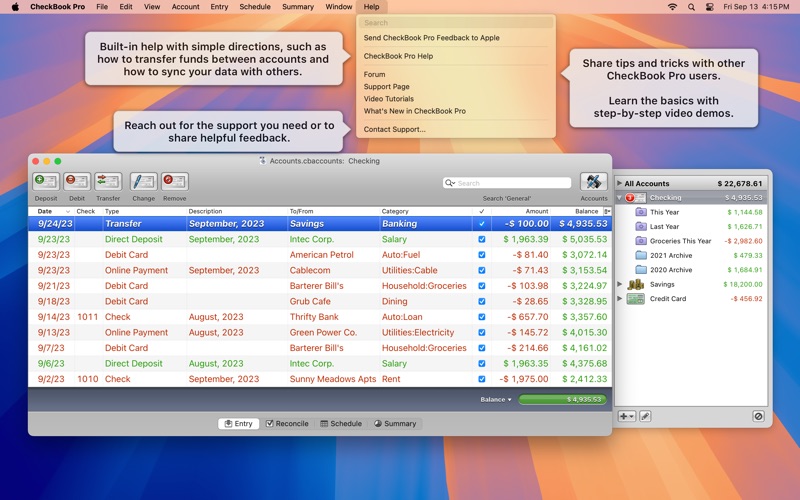Choose CheckBook Pro Help menu item
The height and width of the screenshot is (500, 800).
tap(398, 56)
